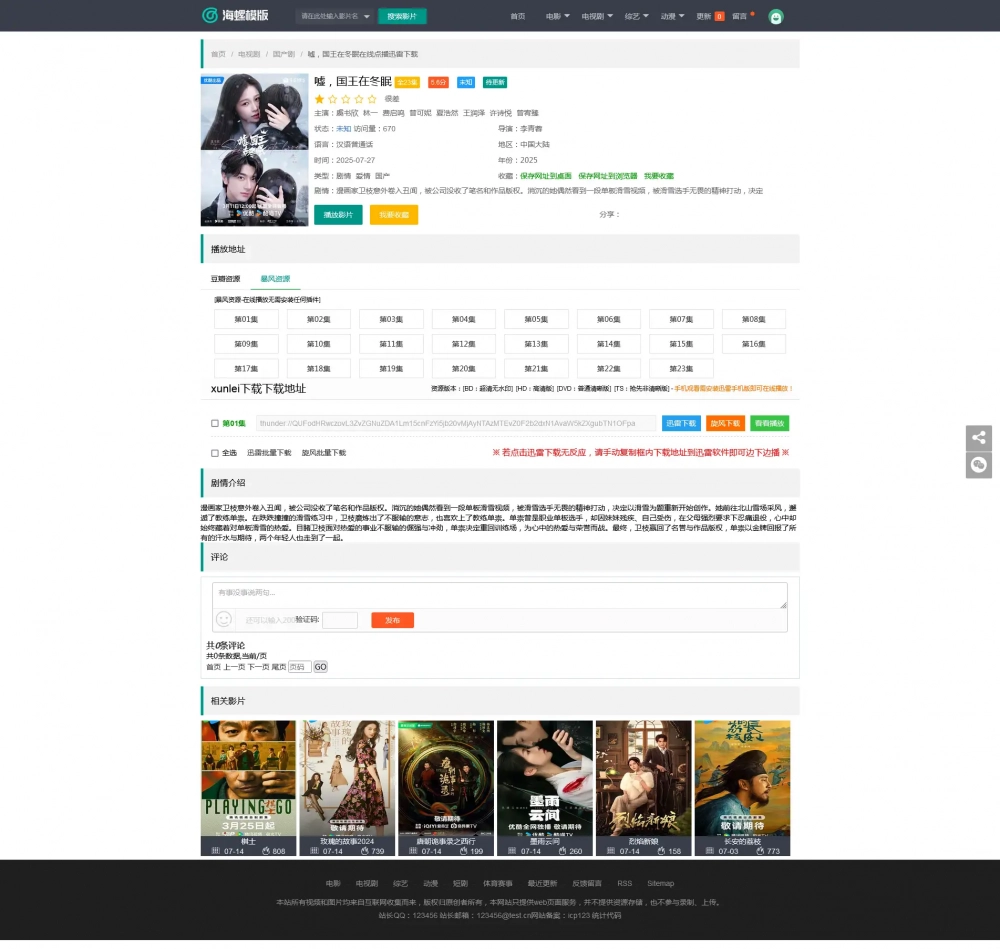This screenshot has height=949, width=1000.
Task: Set rating with the first star
Action: click(x=320, y=99)
